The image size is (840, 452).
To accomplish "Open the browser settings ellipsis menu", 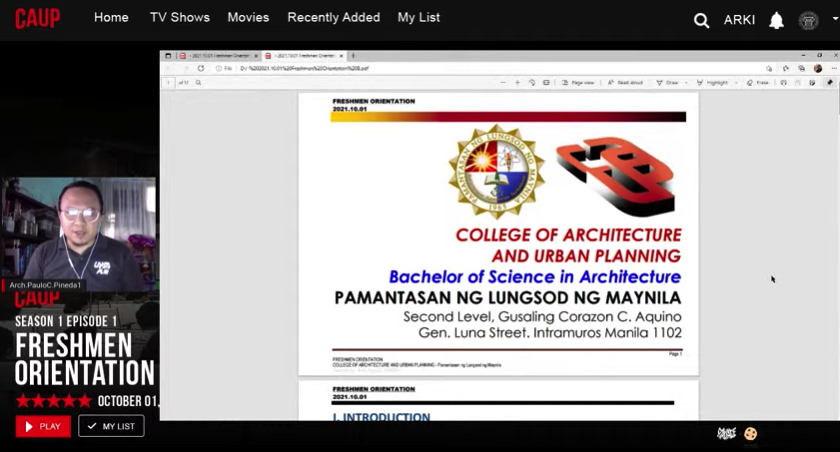I will click(834, 69).
